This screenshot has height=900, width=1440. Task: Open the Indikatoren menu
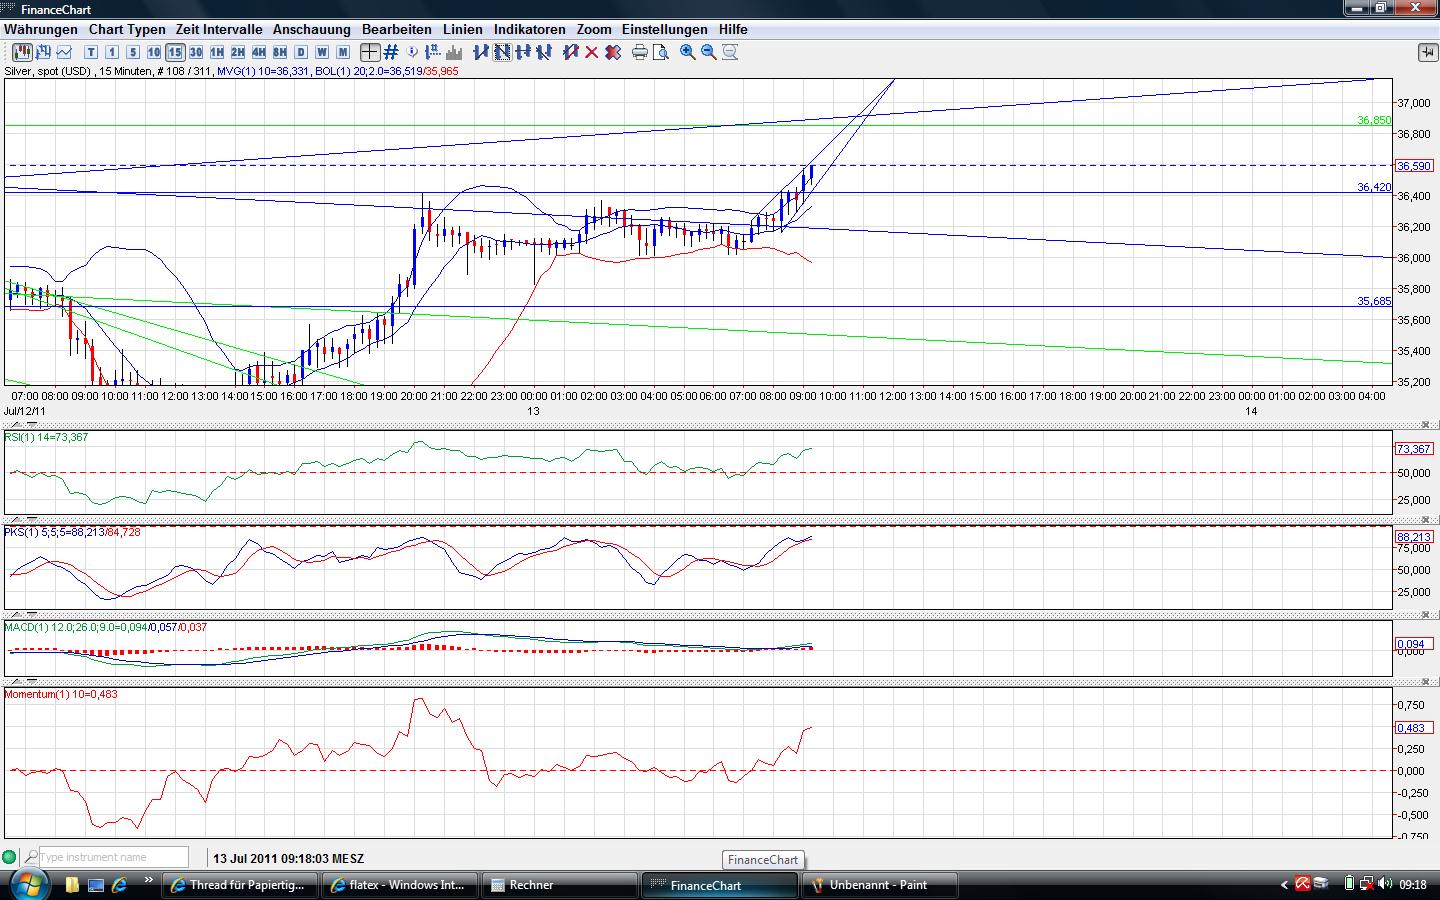tap(529, 29)
